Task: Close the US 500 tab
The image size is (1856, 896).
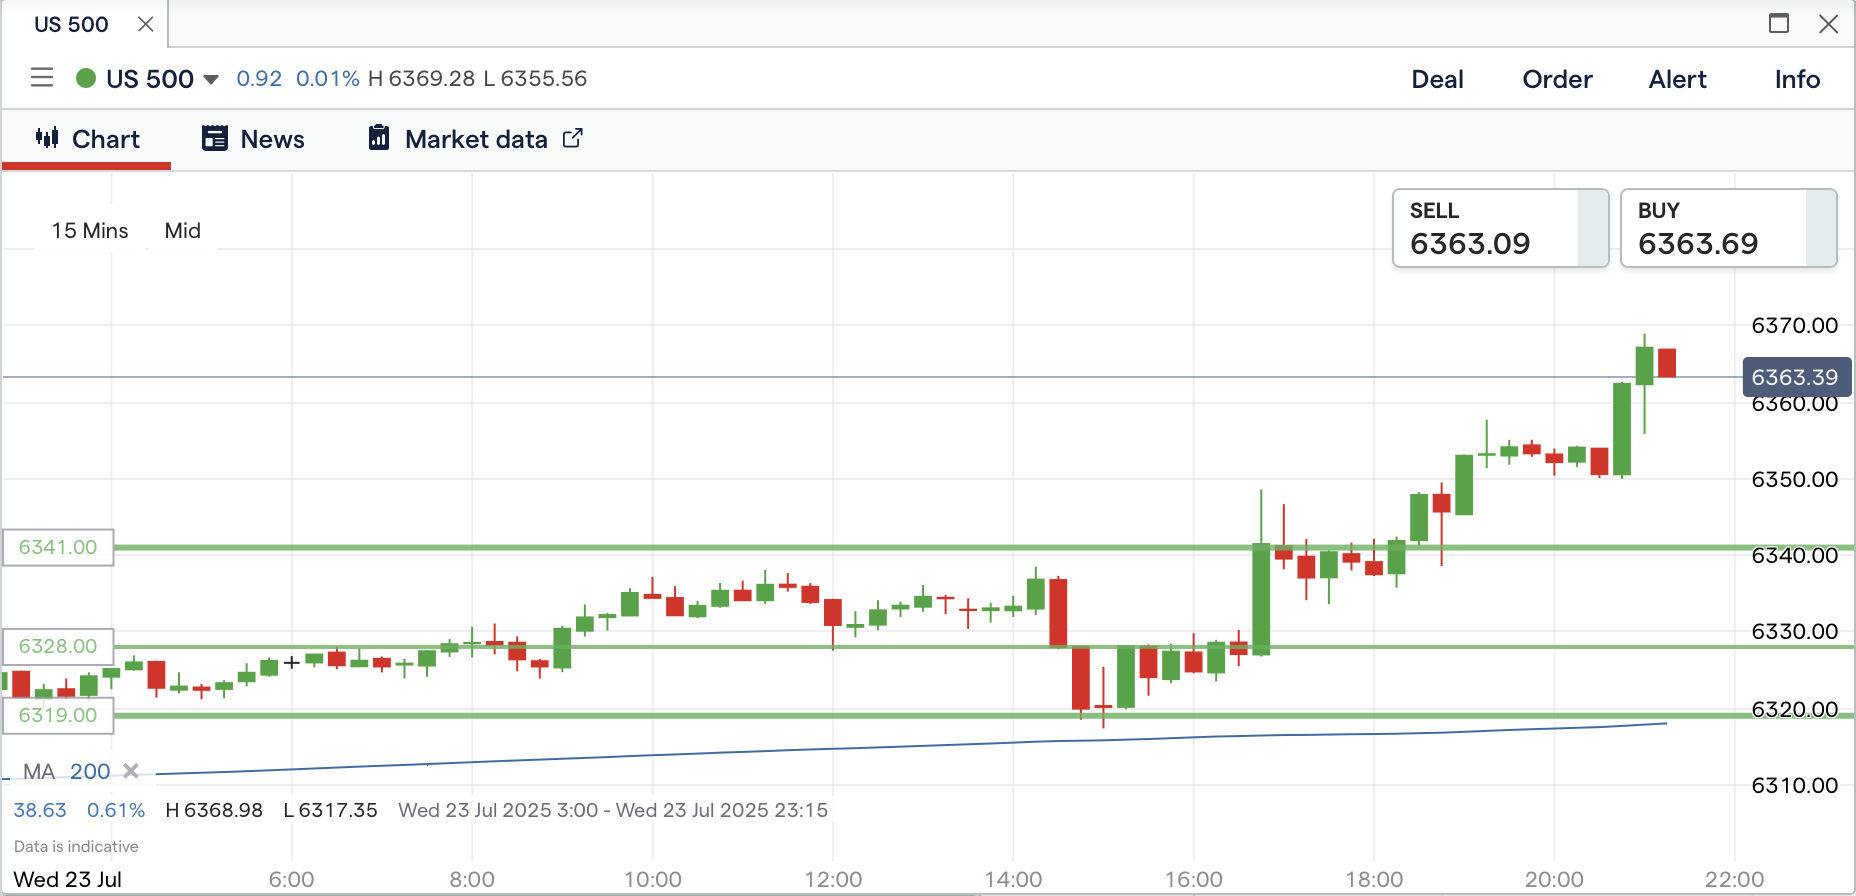Action: (146, 24)
